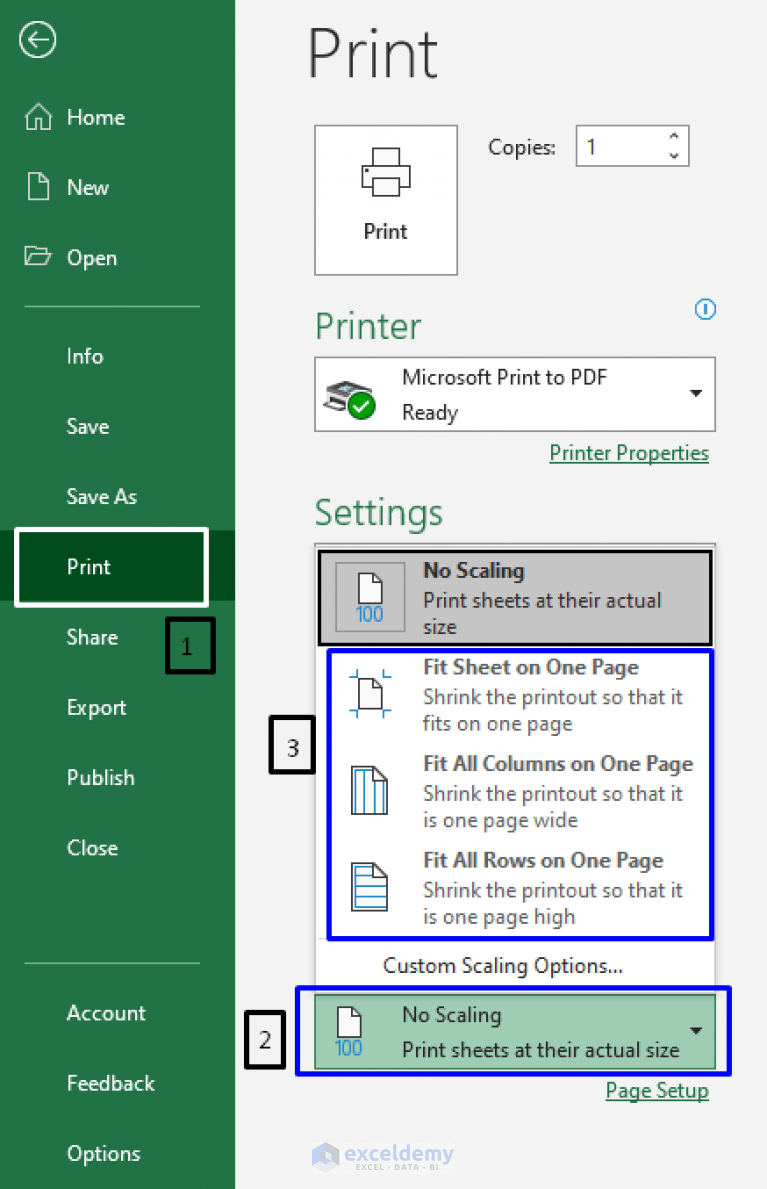767x1189 pixels.
Task: Click the Page Setup link
Action: point(657,1090)
